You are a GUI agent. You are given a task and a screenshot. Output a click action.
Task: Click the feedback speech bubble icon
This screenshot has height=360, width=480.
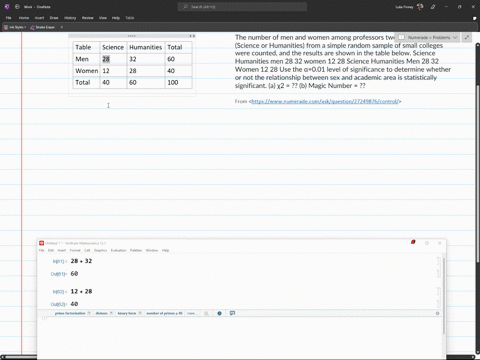pyautogui.click(x=232, y=313)
